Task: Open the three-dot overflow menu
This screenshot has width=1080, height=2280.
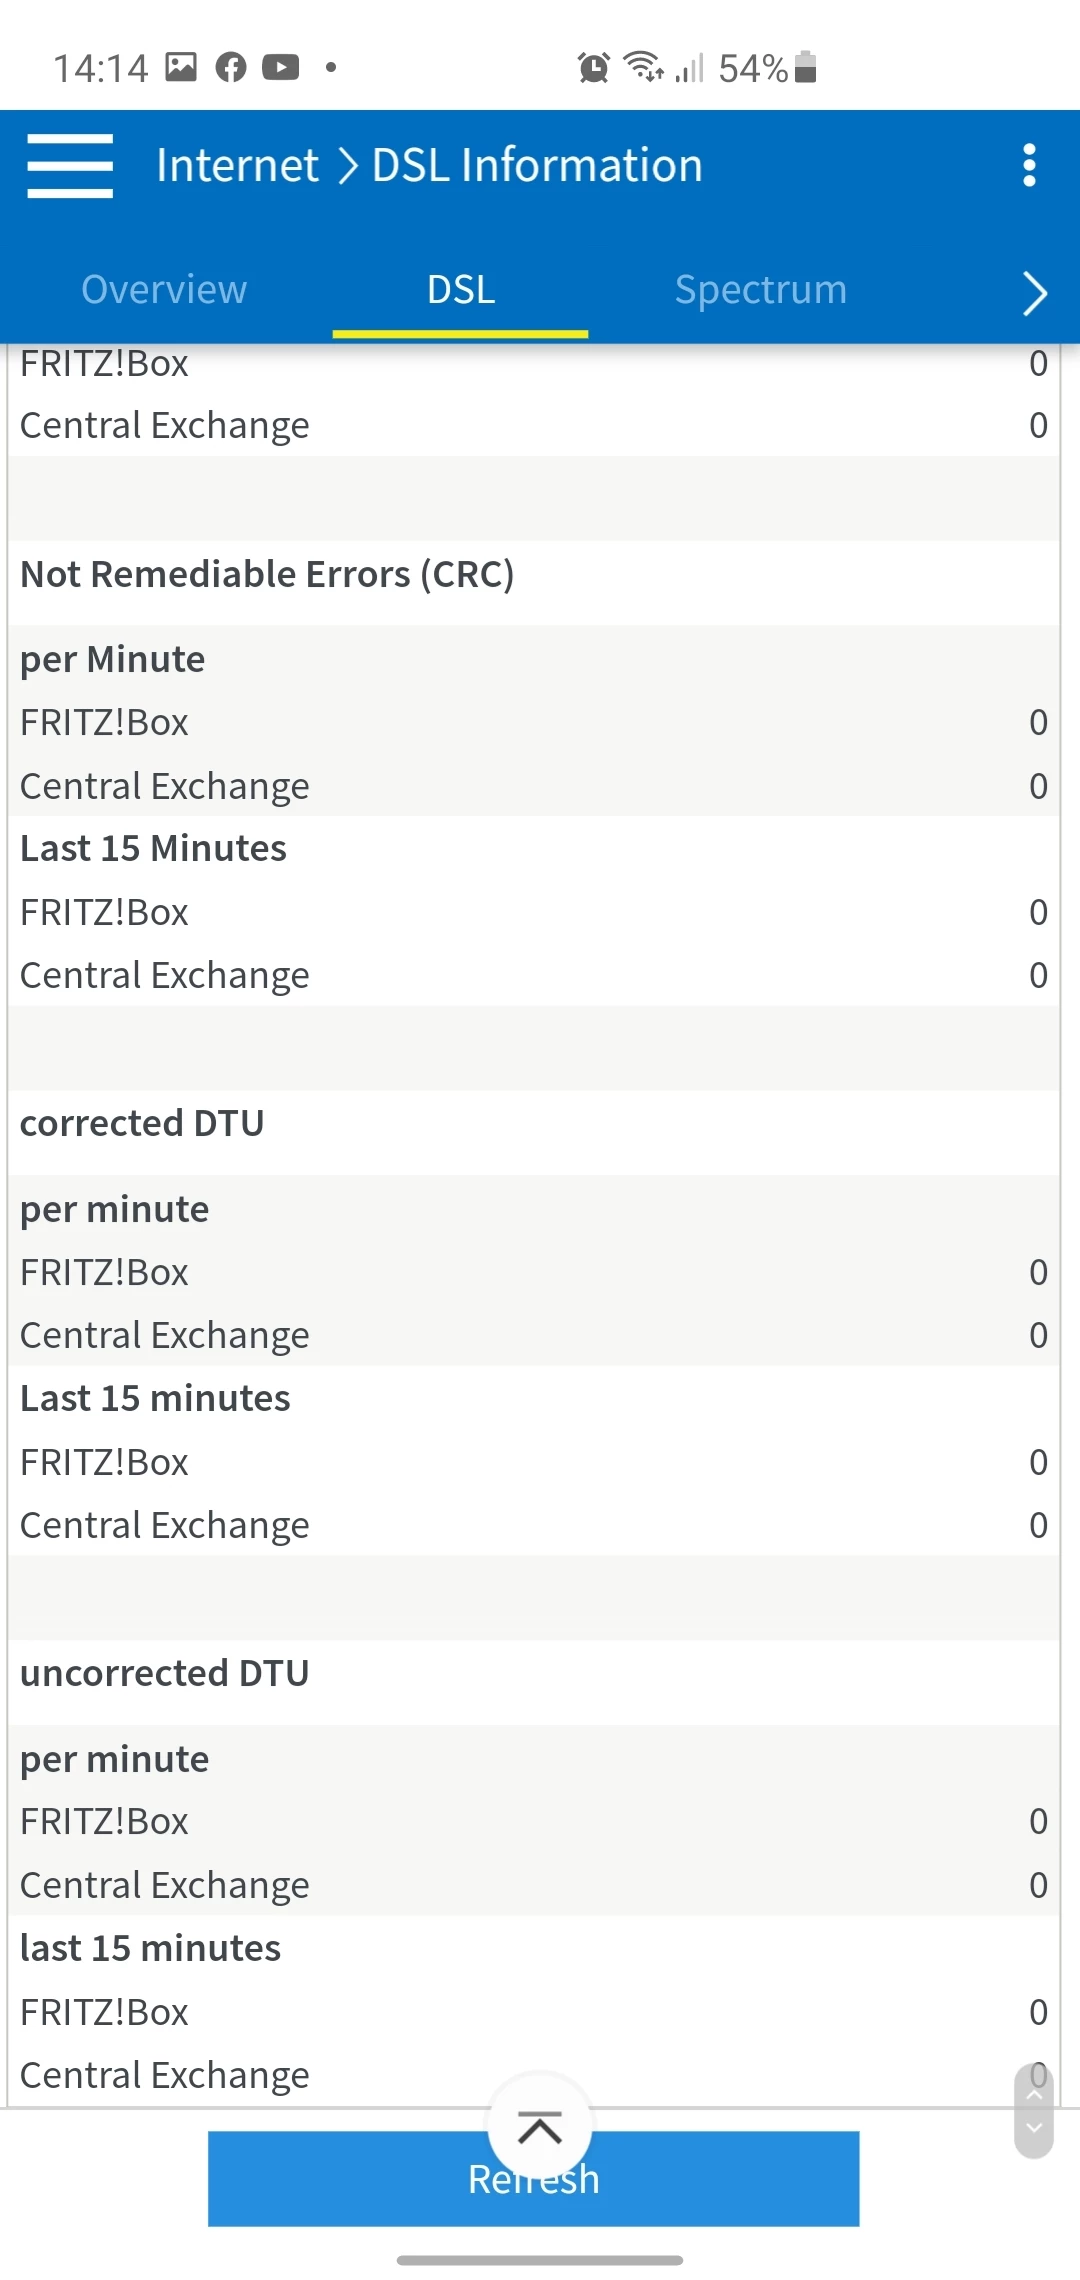Action: (1029, 166)
